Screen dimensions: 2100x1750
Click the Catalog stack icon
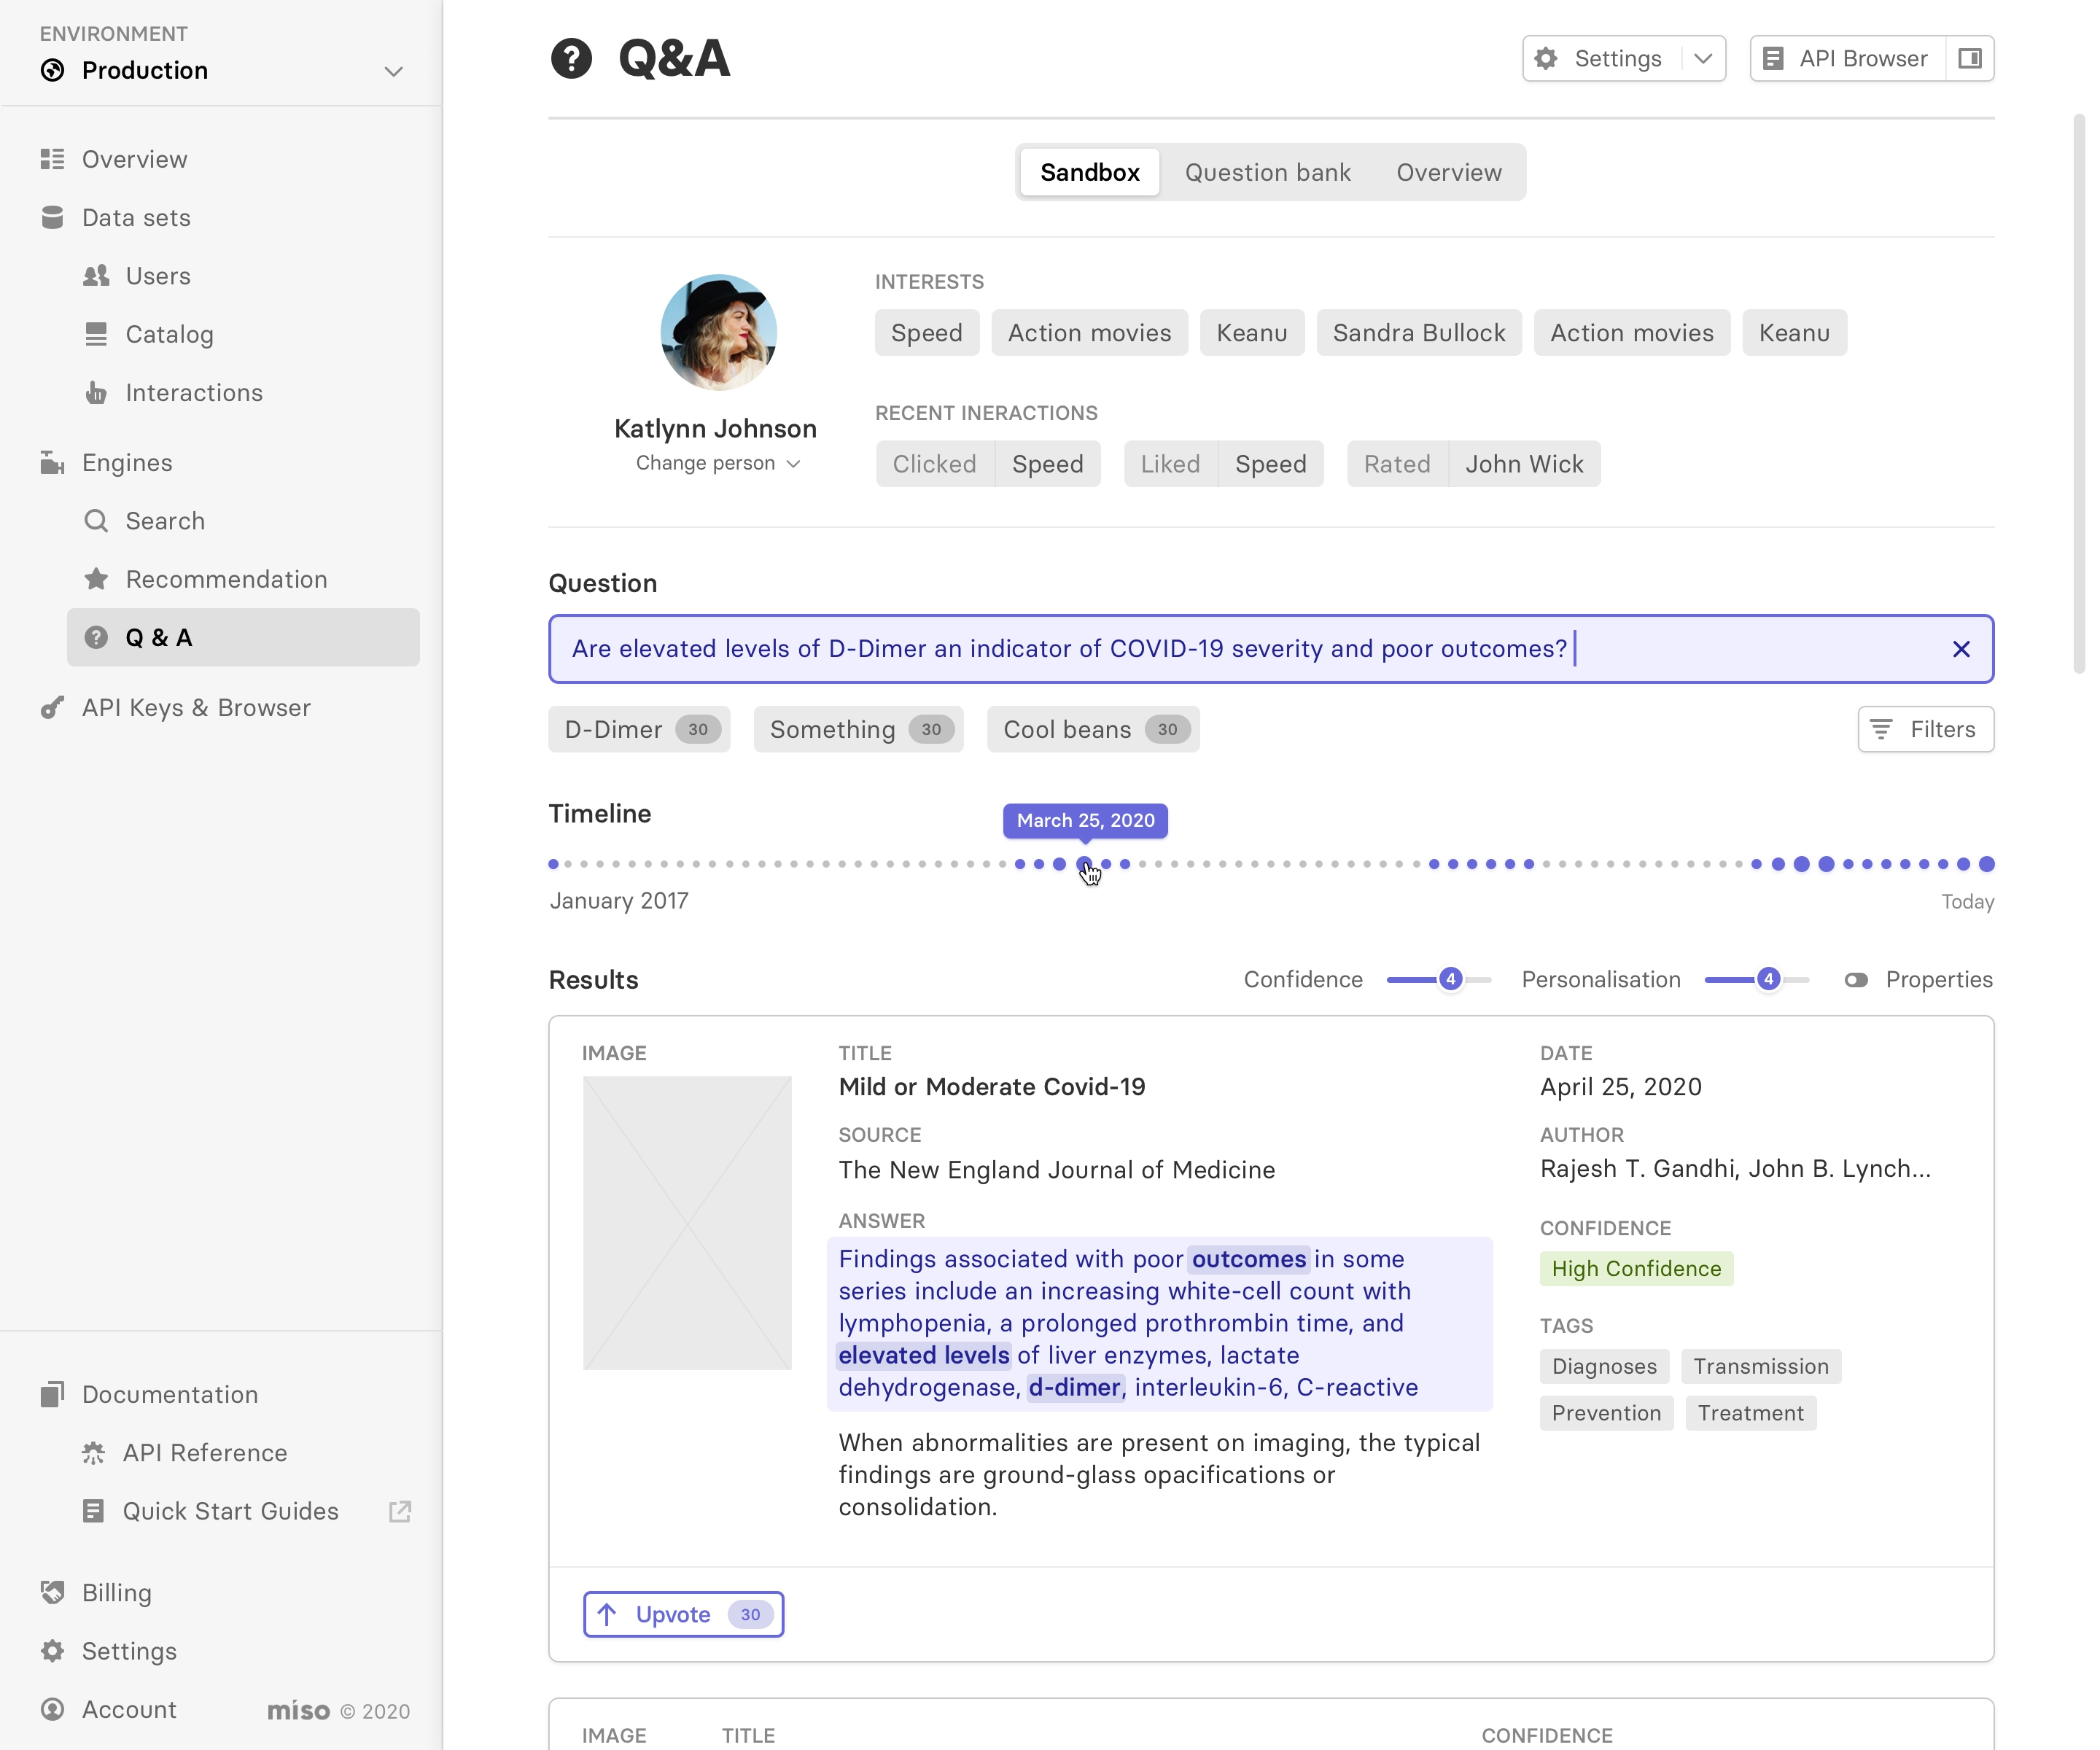click(96, 334)
